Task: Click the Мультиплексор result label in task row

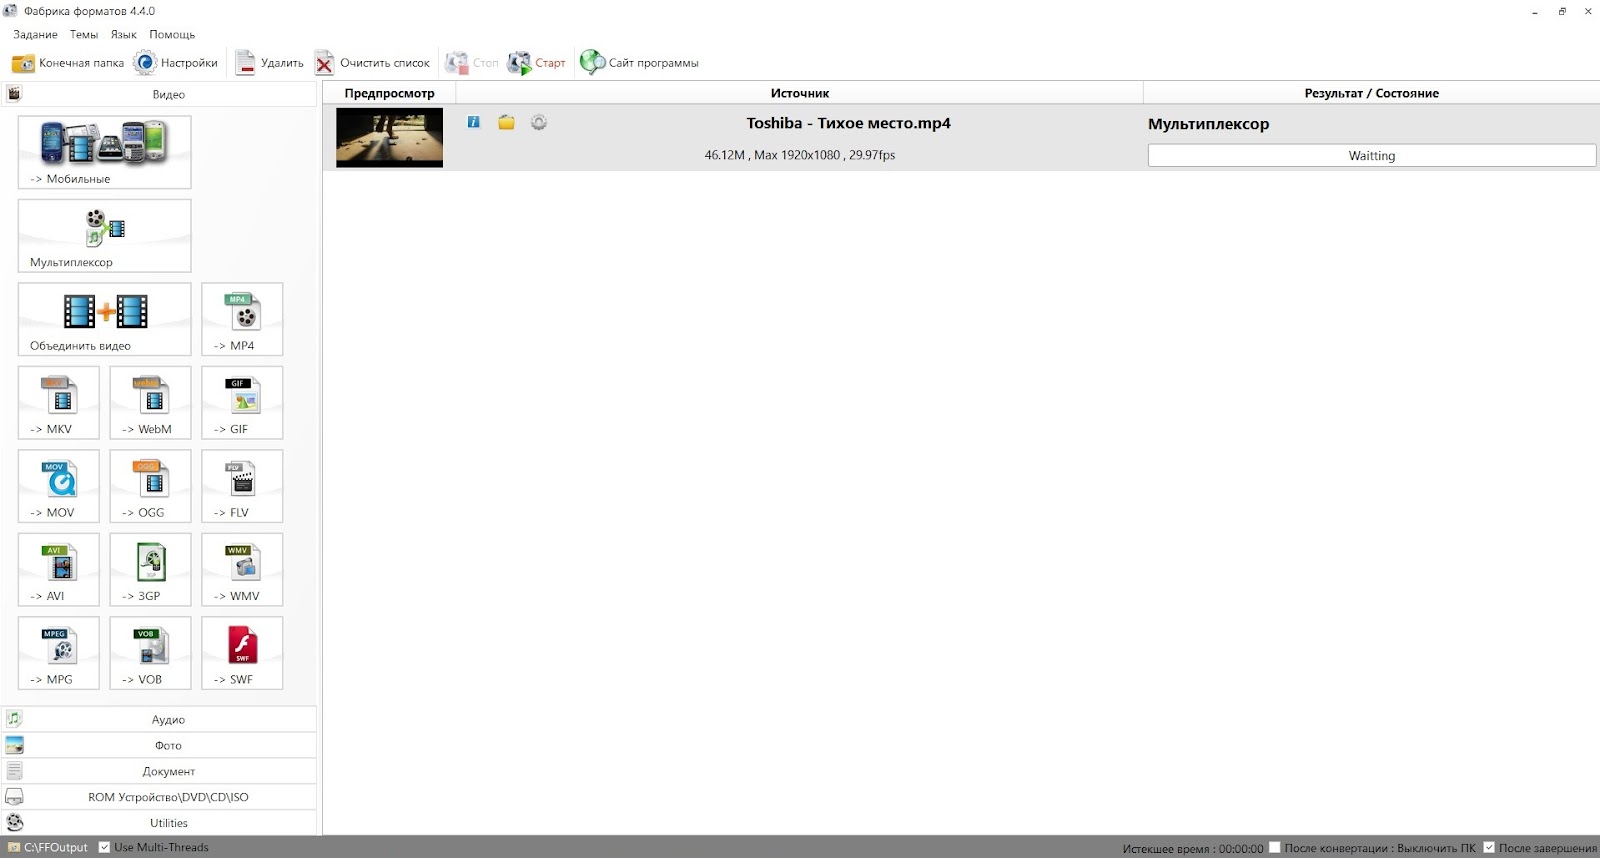Action: [x=1208, y=124]
